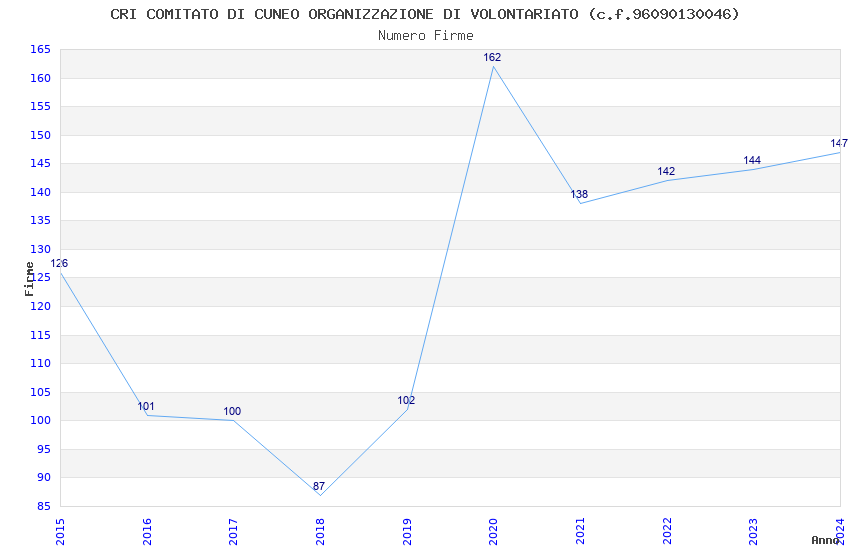Click the peak data label 162
The width and height of the screenshot is (850, 550).
tap(492, 57)
